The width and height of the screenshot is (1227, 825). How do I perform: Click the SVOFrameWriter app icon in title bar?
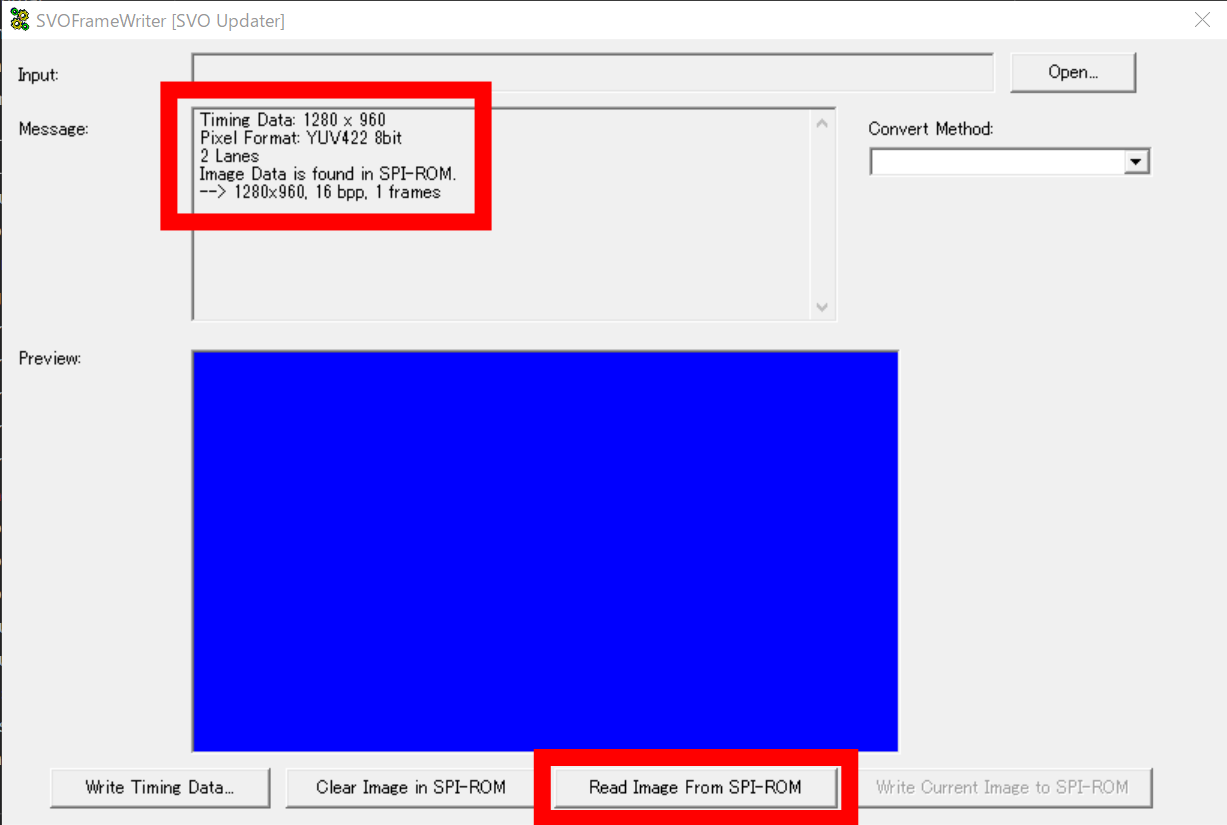19,19
